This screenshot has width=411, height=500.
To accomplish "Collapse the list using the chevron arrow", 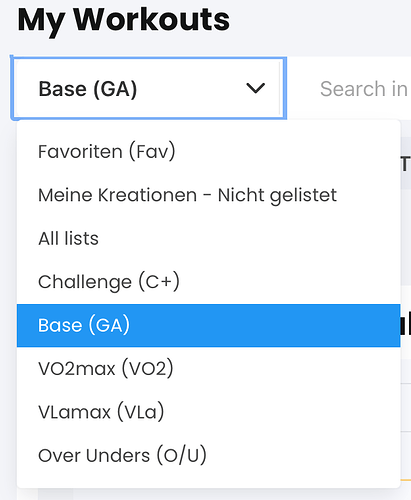I will point(255,88).
